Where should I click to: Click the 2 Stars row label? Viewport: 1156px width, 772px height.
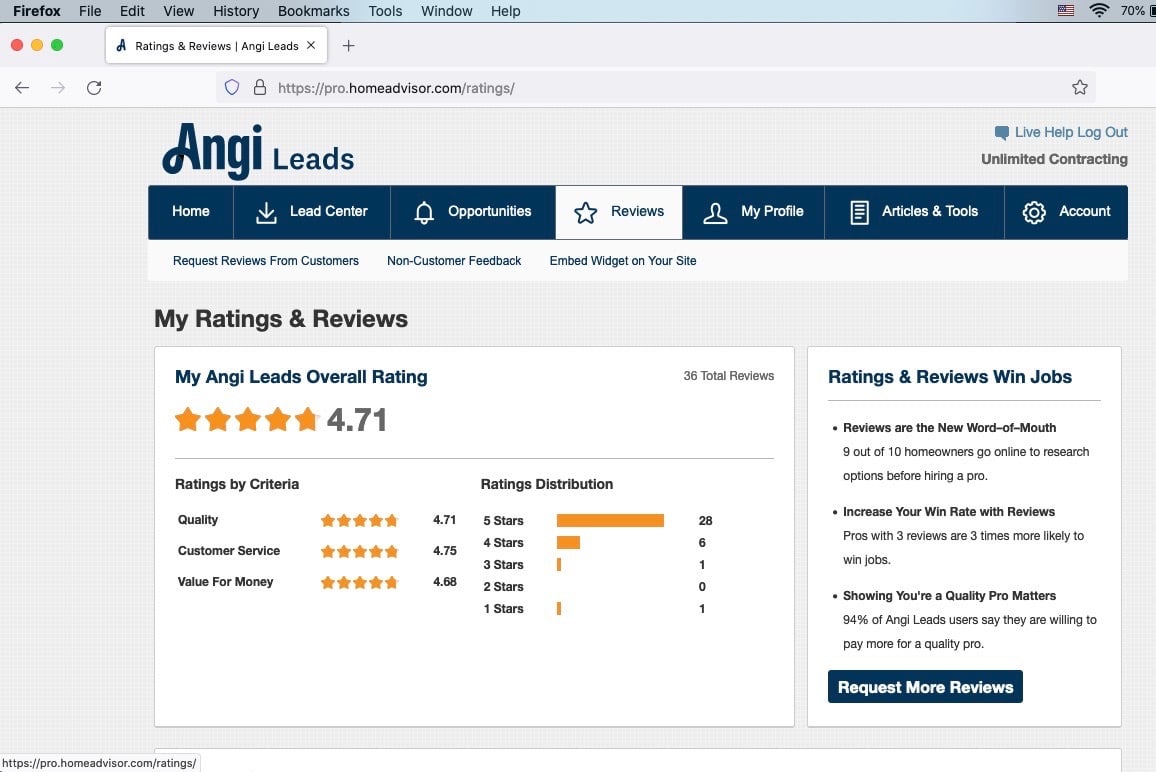(504, 587)
